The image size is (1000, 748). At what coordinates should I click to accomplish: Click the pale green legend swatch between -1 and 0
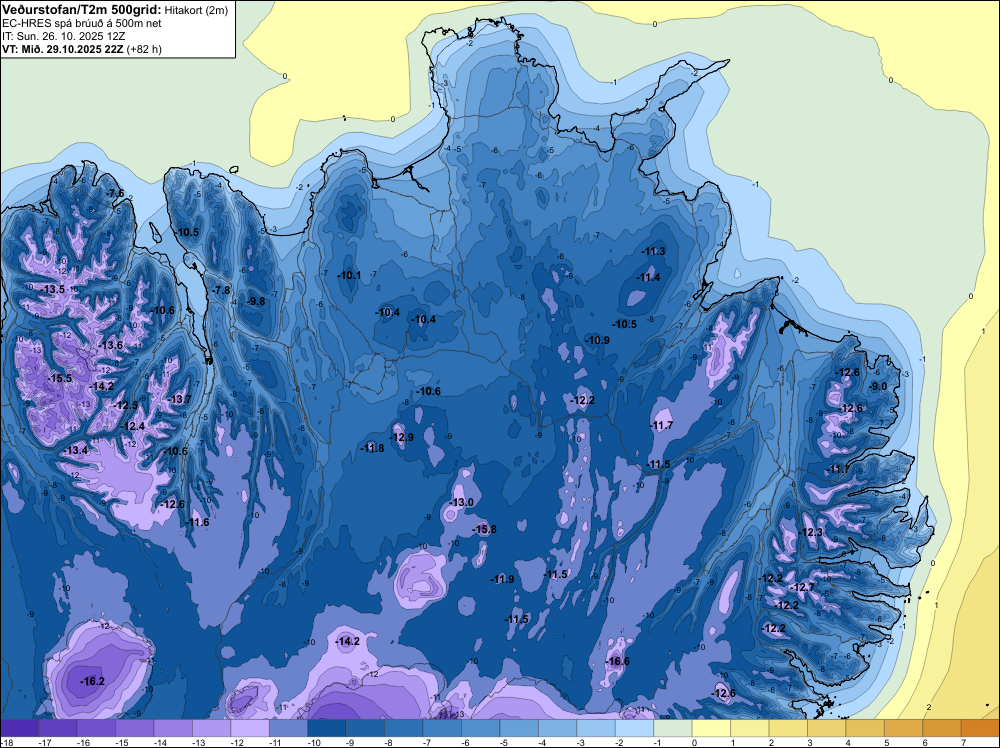(x=673, y=728)
